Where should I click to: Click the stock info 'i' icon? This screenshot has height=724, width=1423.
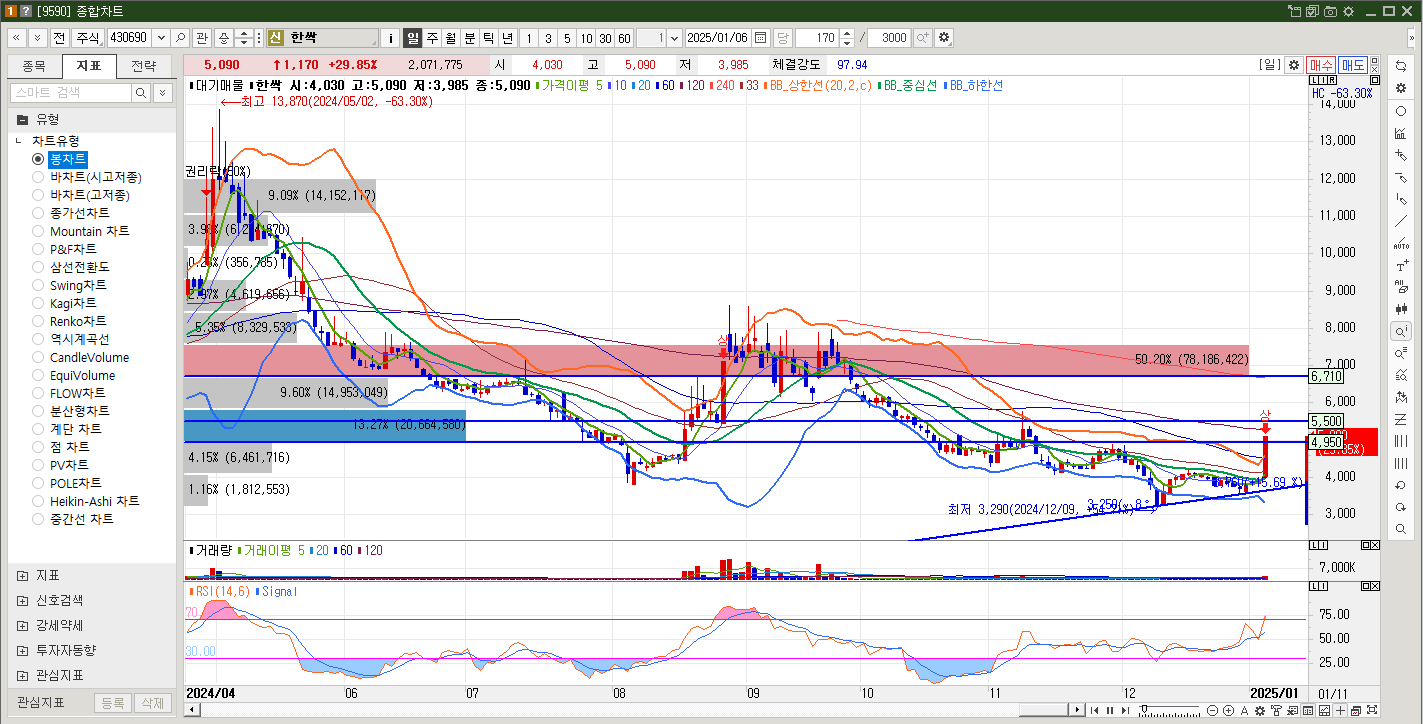[391, 38]
